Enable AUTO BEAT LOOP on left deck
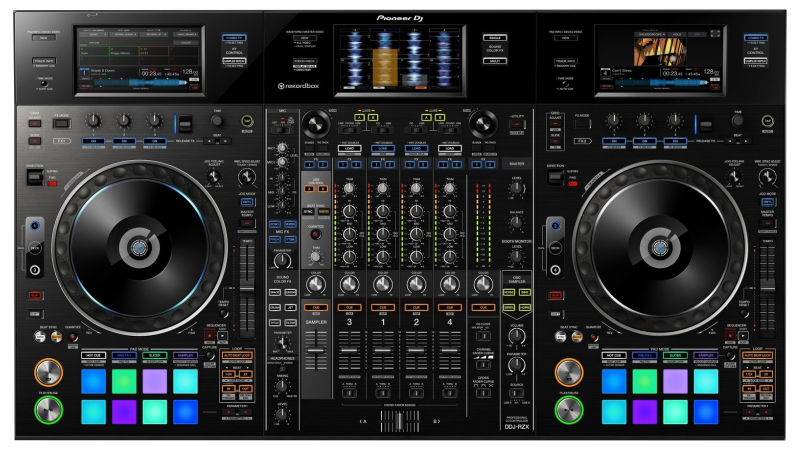 238,357
